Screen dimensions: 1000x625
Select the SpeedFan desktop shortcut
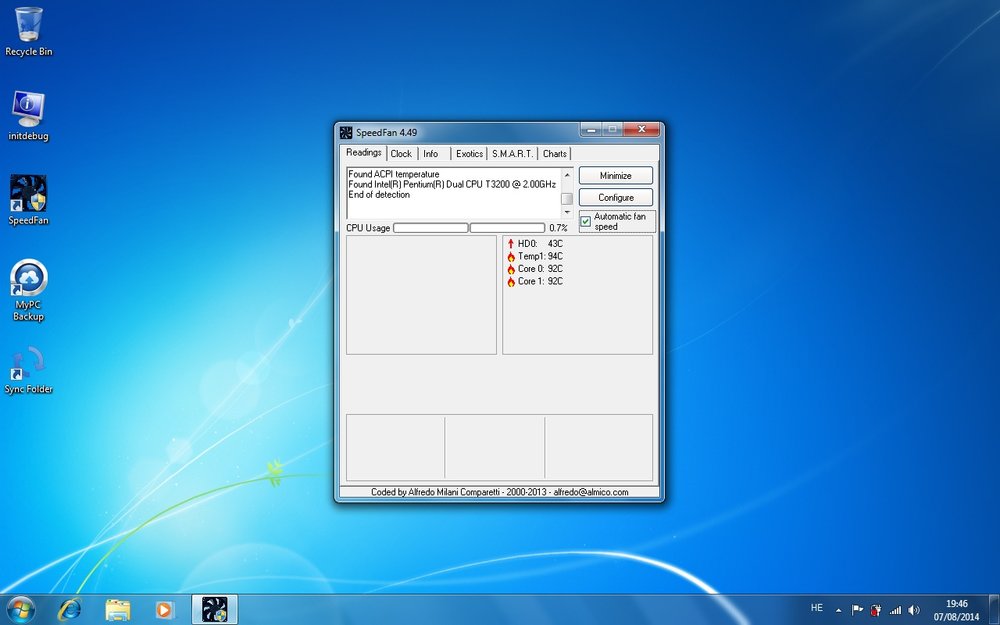28,200
